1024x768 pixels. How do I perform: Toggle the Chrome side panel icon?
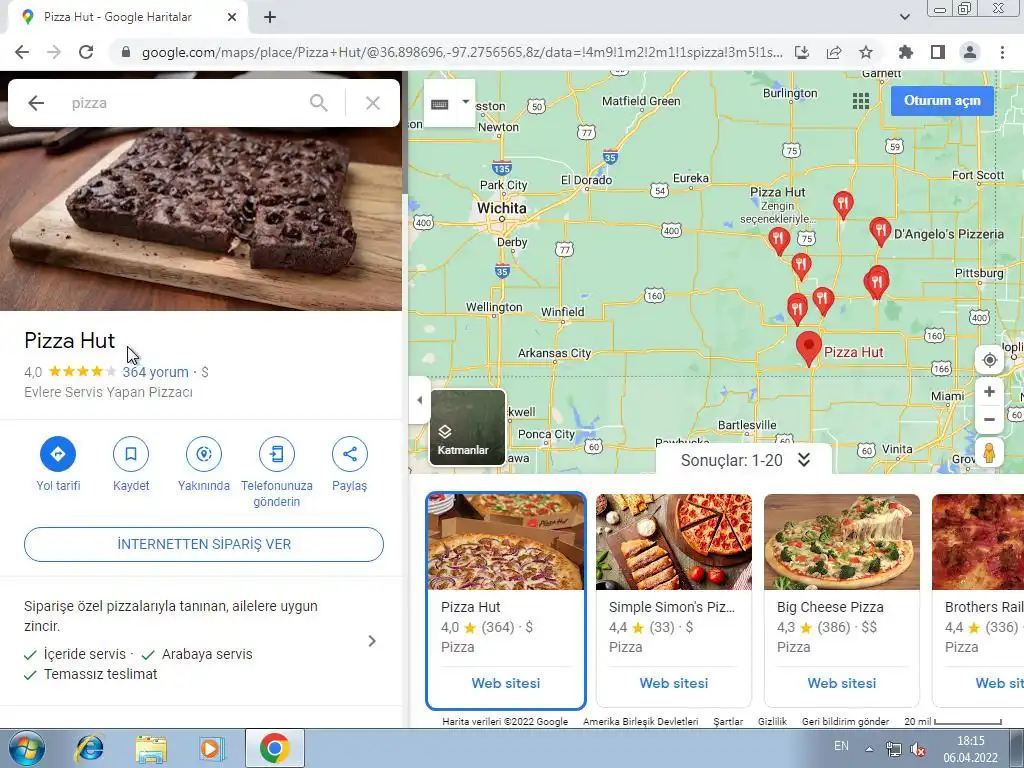tap(938, 52)
